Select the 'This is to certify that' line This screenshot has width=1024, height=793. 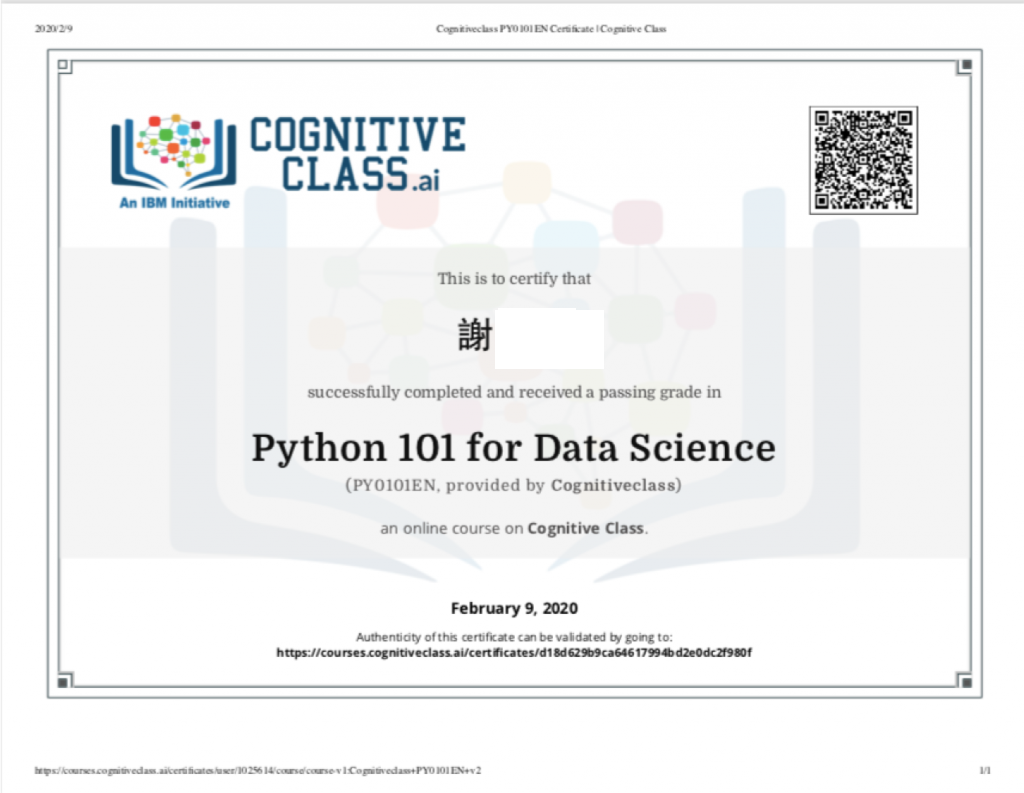[514, 279]
